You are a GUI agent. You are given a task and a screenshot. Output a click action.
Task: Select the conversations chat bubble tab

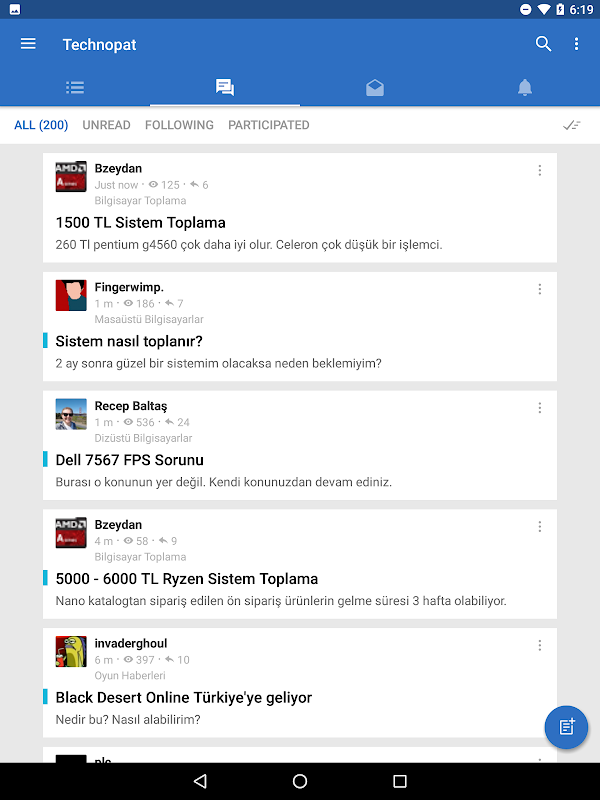[225, 87]
